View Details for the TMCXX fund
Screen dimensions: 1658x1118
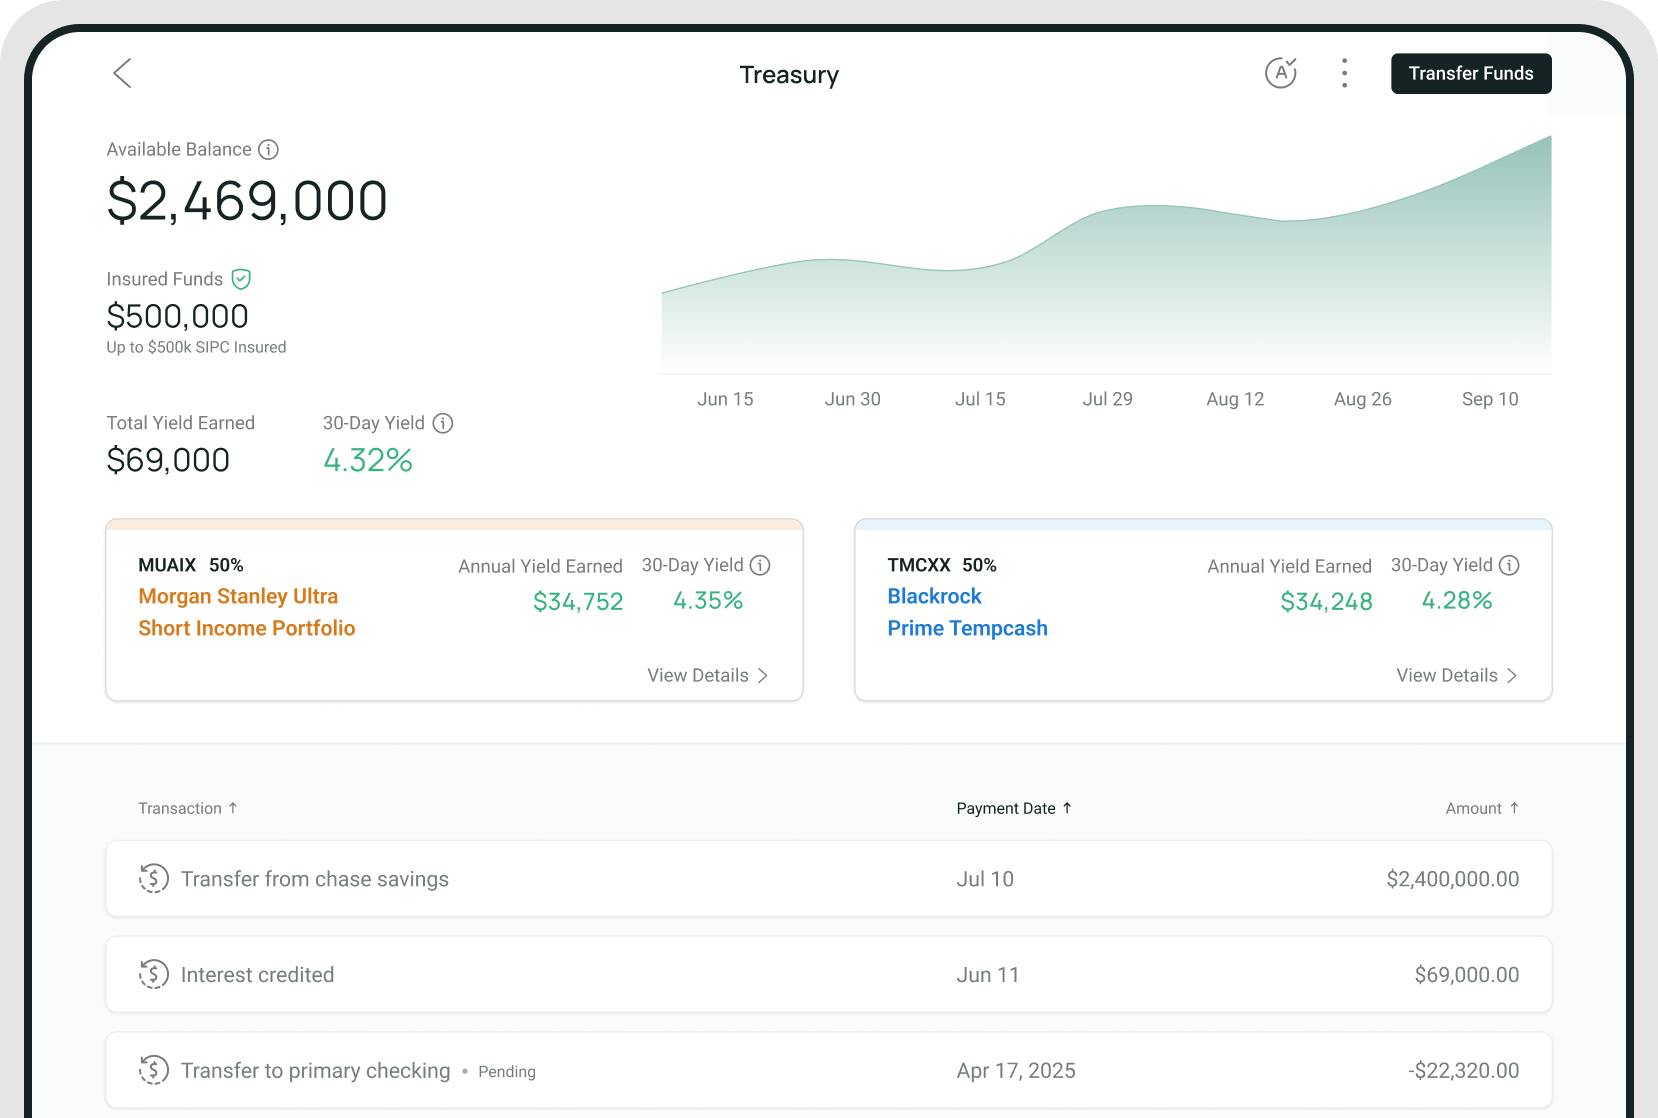1457,675
